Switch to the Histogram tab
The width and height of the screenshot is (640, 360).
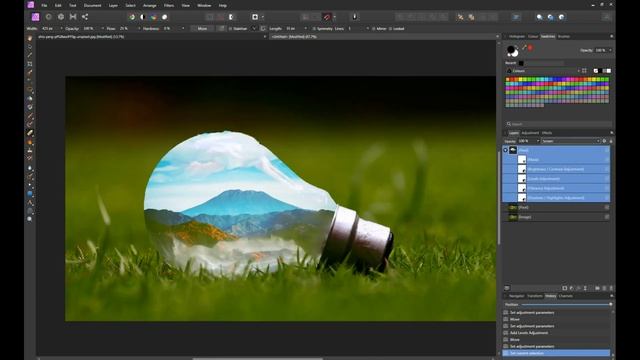point(517,36)
